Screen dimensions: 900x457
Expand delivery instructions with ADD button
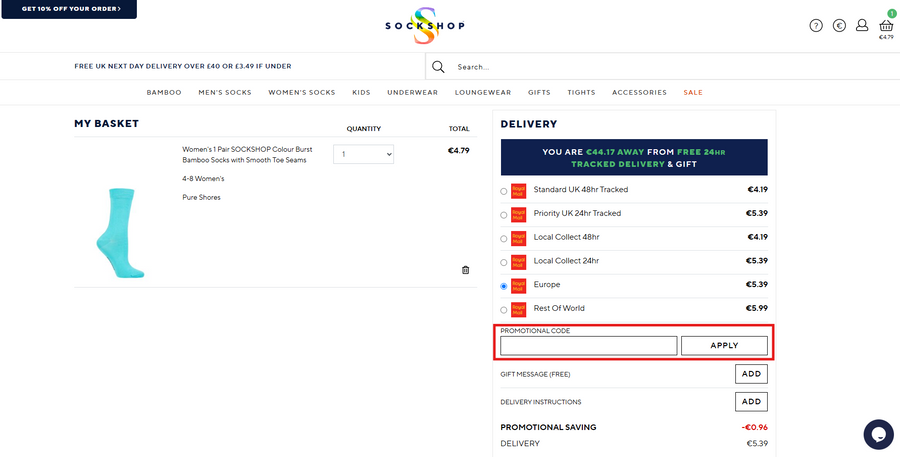coord(751,402)
